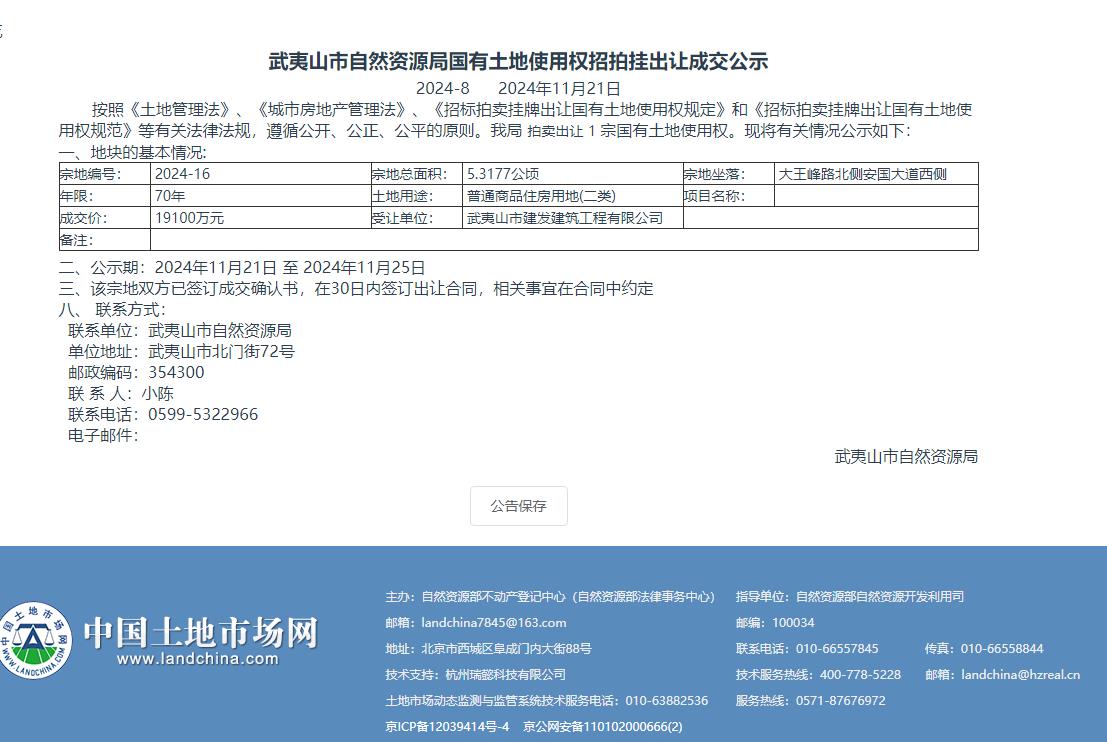This screenshot has width=1107, height=742.
Task: Select the footer address 北京市西城区阜成门内大街88号
Action: click(x=506, y=648)
